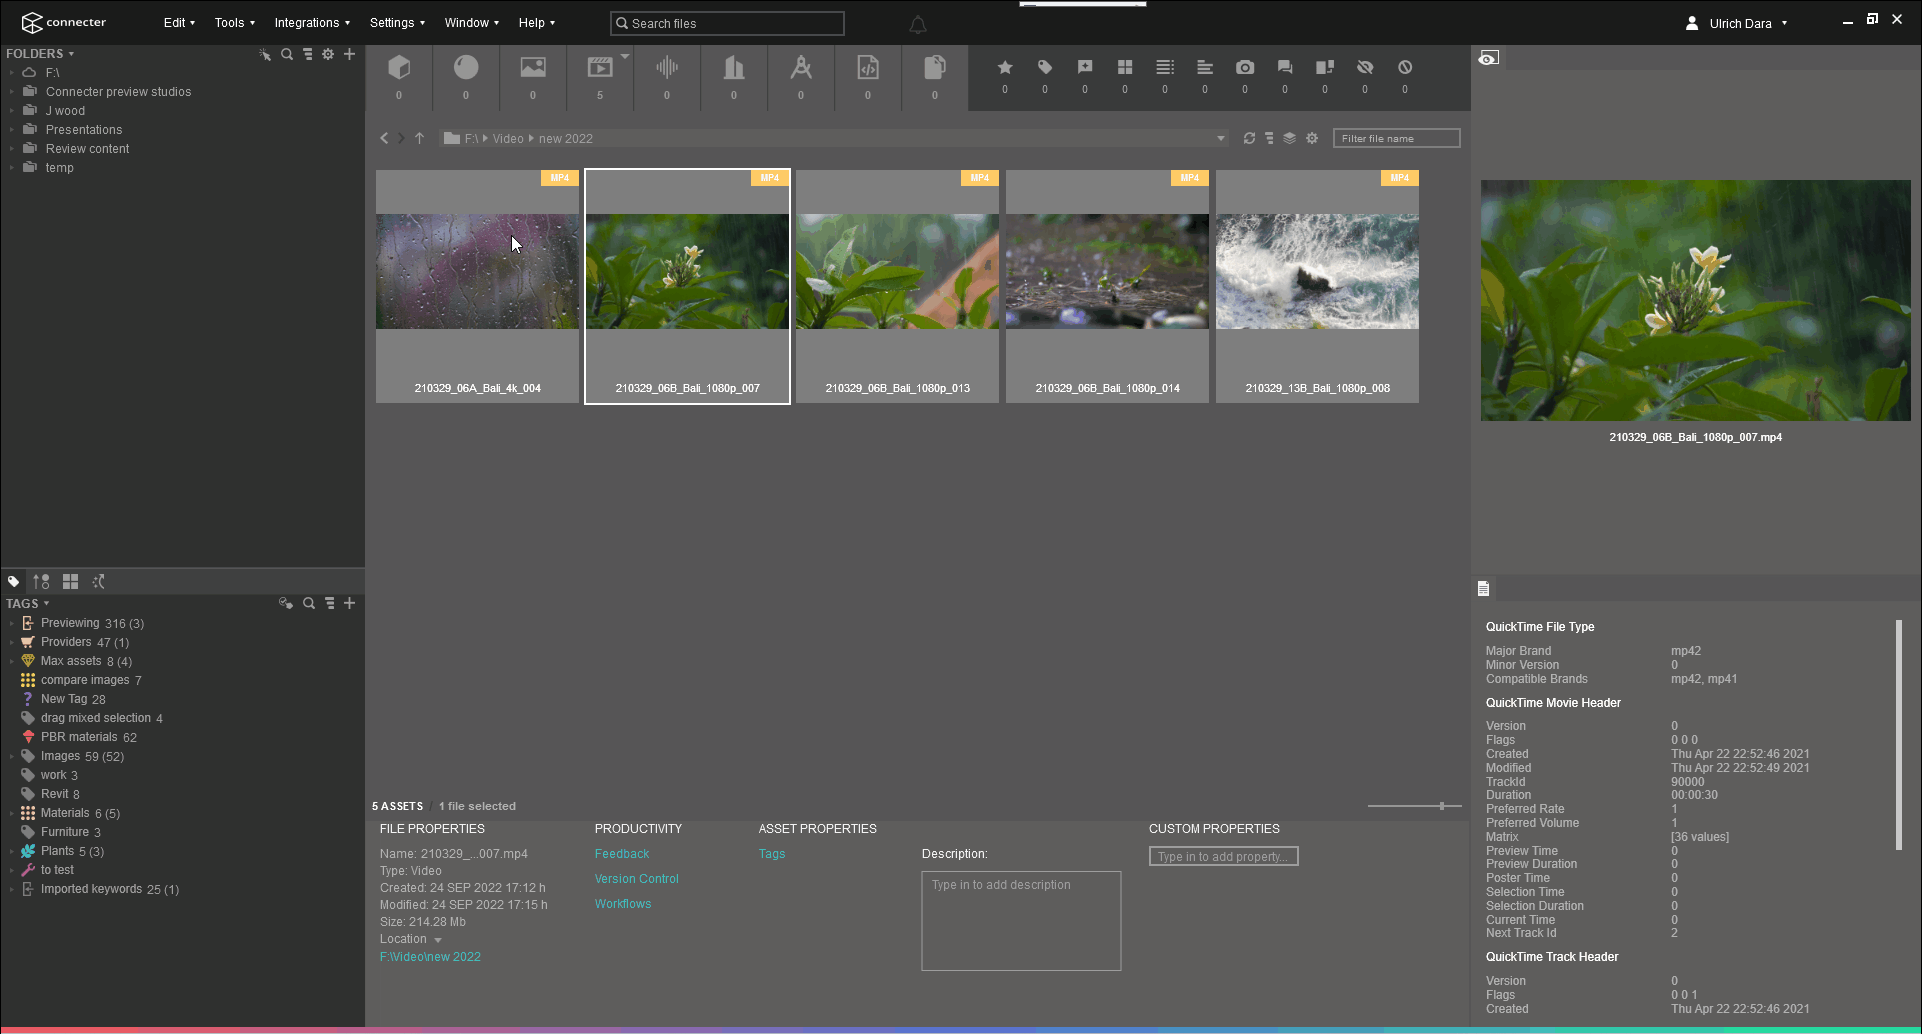1922x1034 pixels.
Task: Refresh the current folder view
Action: pos(1249,139)
